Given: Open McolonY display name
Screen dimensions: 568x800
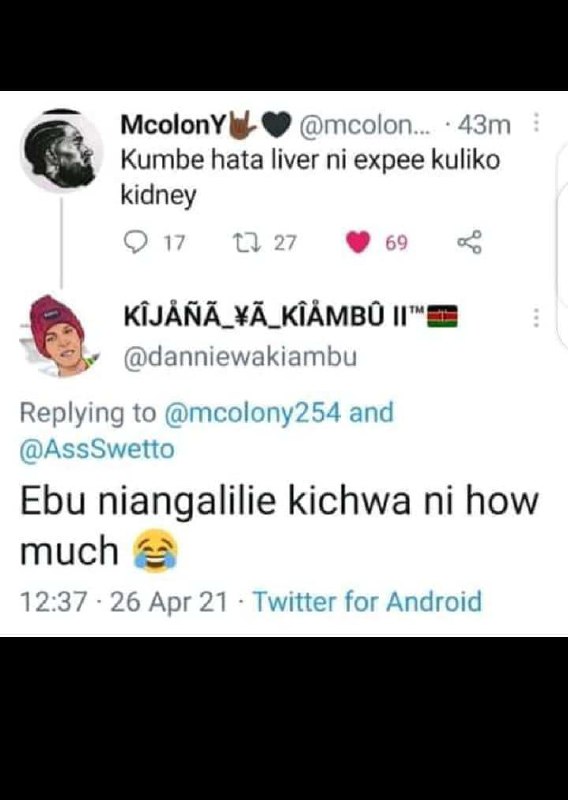Looking at the screenshot, I should (x=172, y=124).
